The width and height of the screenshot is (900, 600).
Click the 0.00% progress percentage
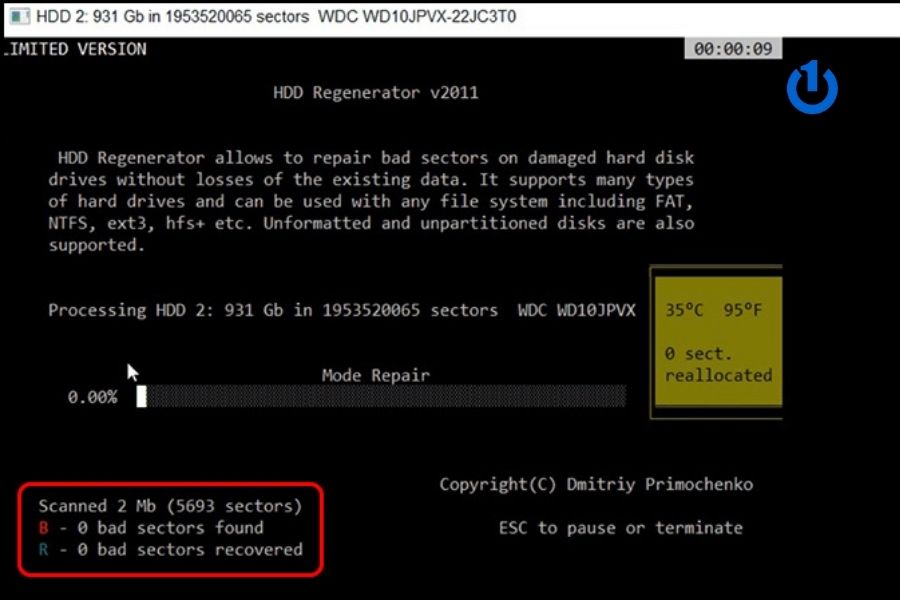pos(92,397)
